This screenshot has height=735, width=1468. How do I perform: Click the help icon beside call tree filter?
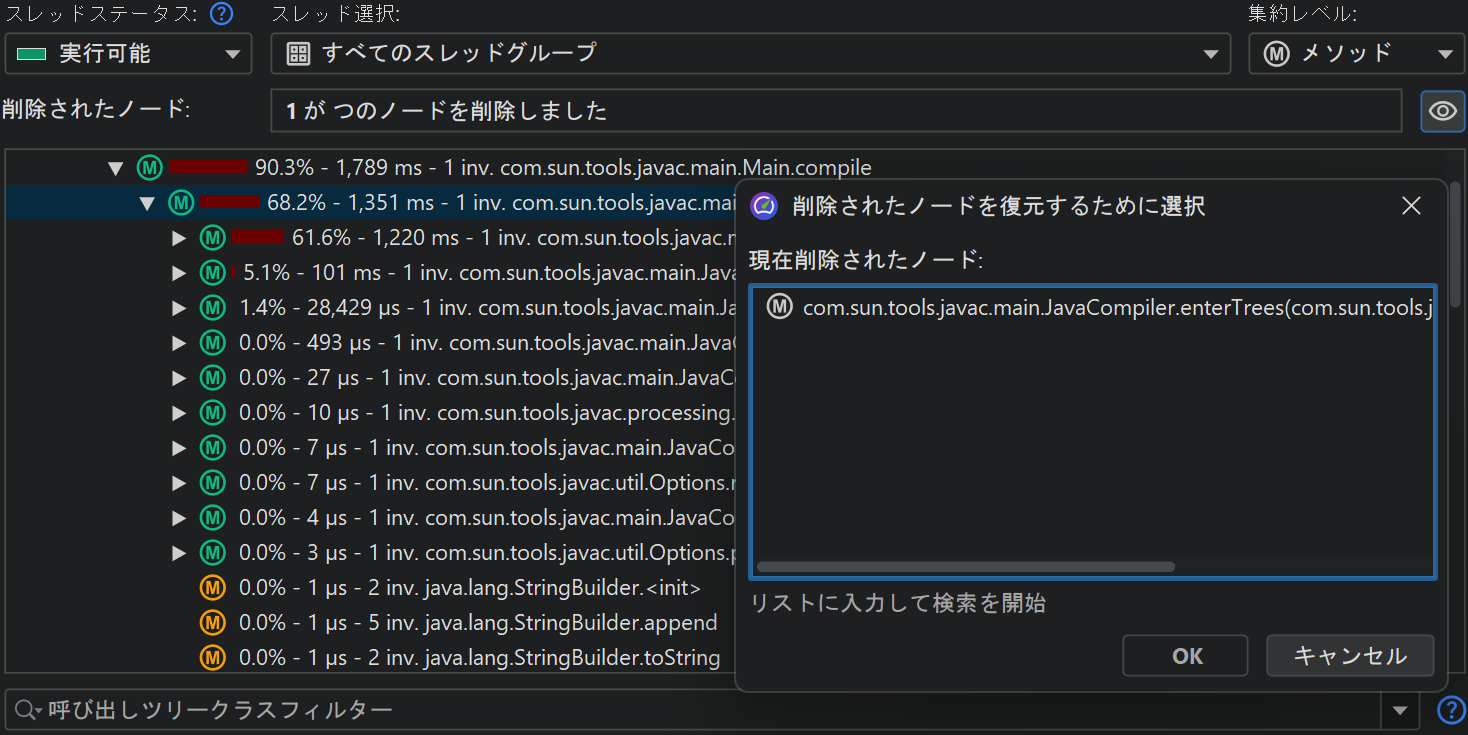pos(1449,710)
